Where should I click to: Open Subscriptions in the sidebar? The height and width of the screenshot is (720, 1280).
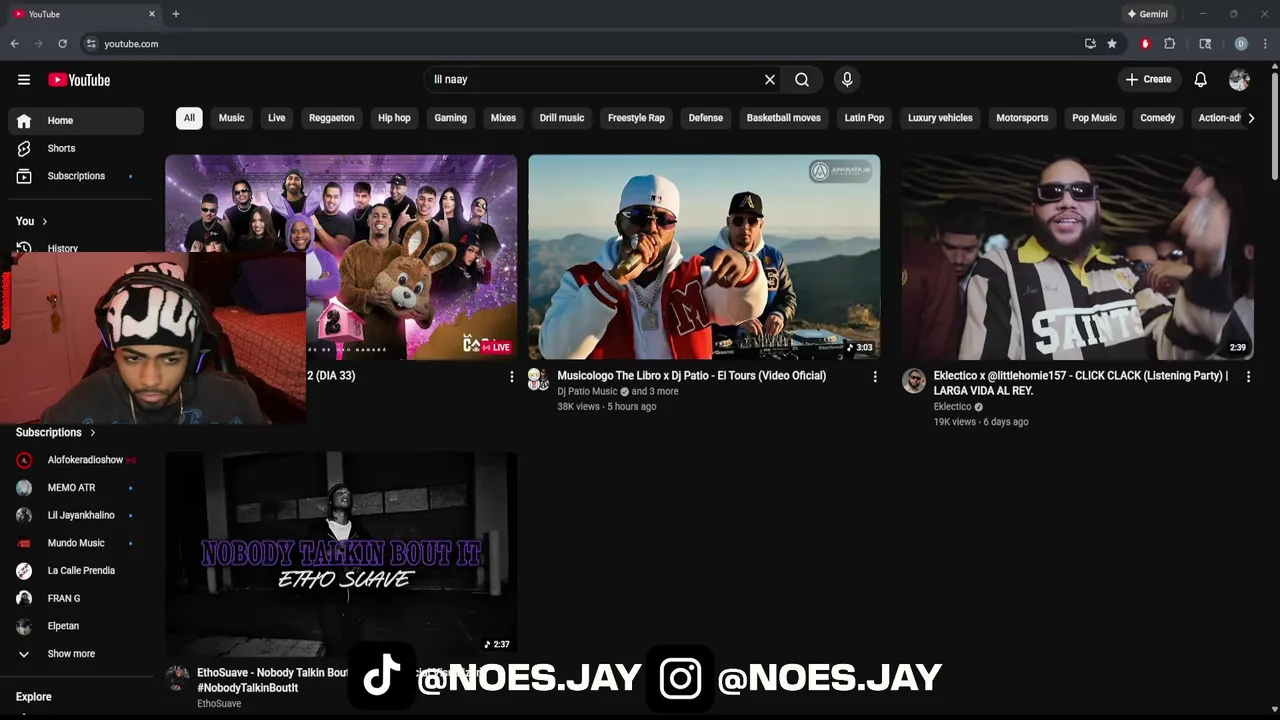point(76,176)
